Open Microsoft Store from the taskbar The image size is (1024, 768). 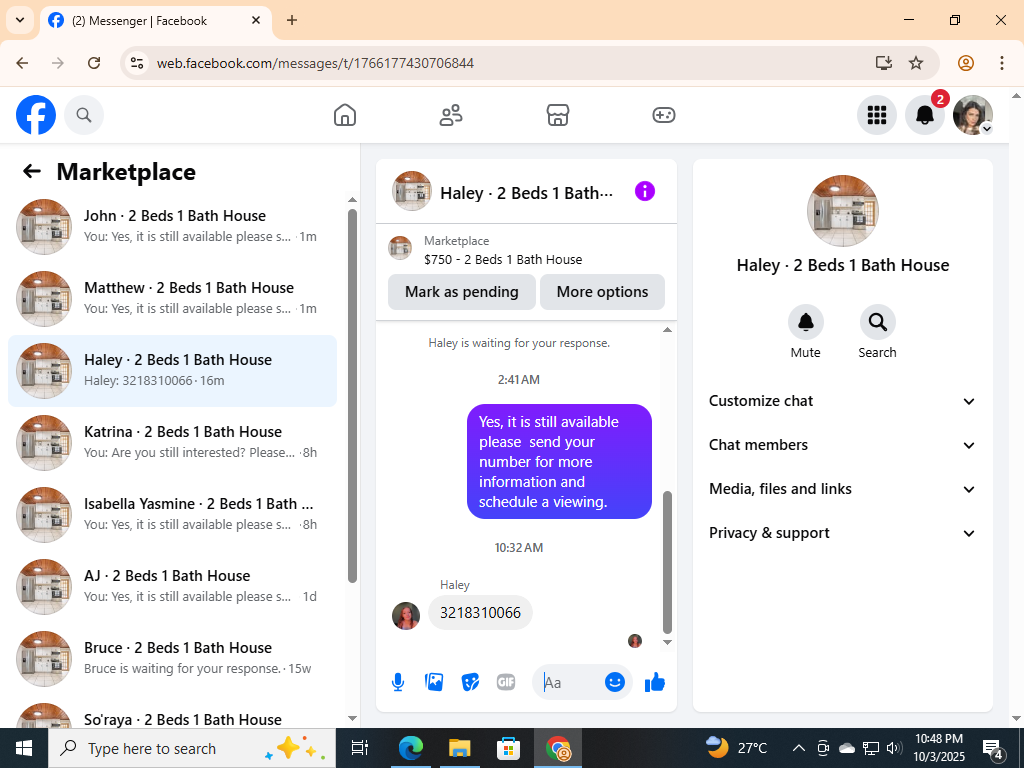pyautogui.click(x=509, y=748)
